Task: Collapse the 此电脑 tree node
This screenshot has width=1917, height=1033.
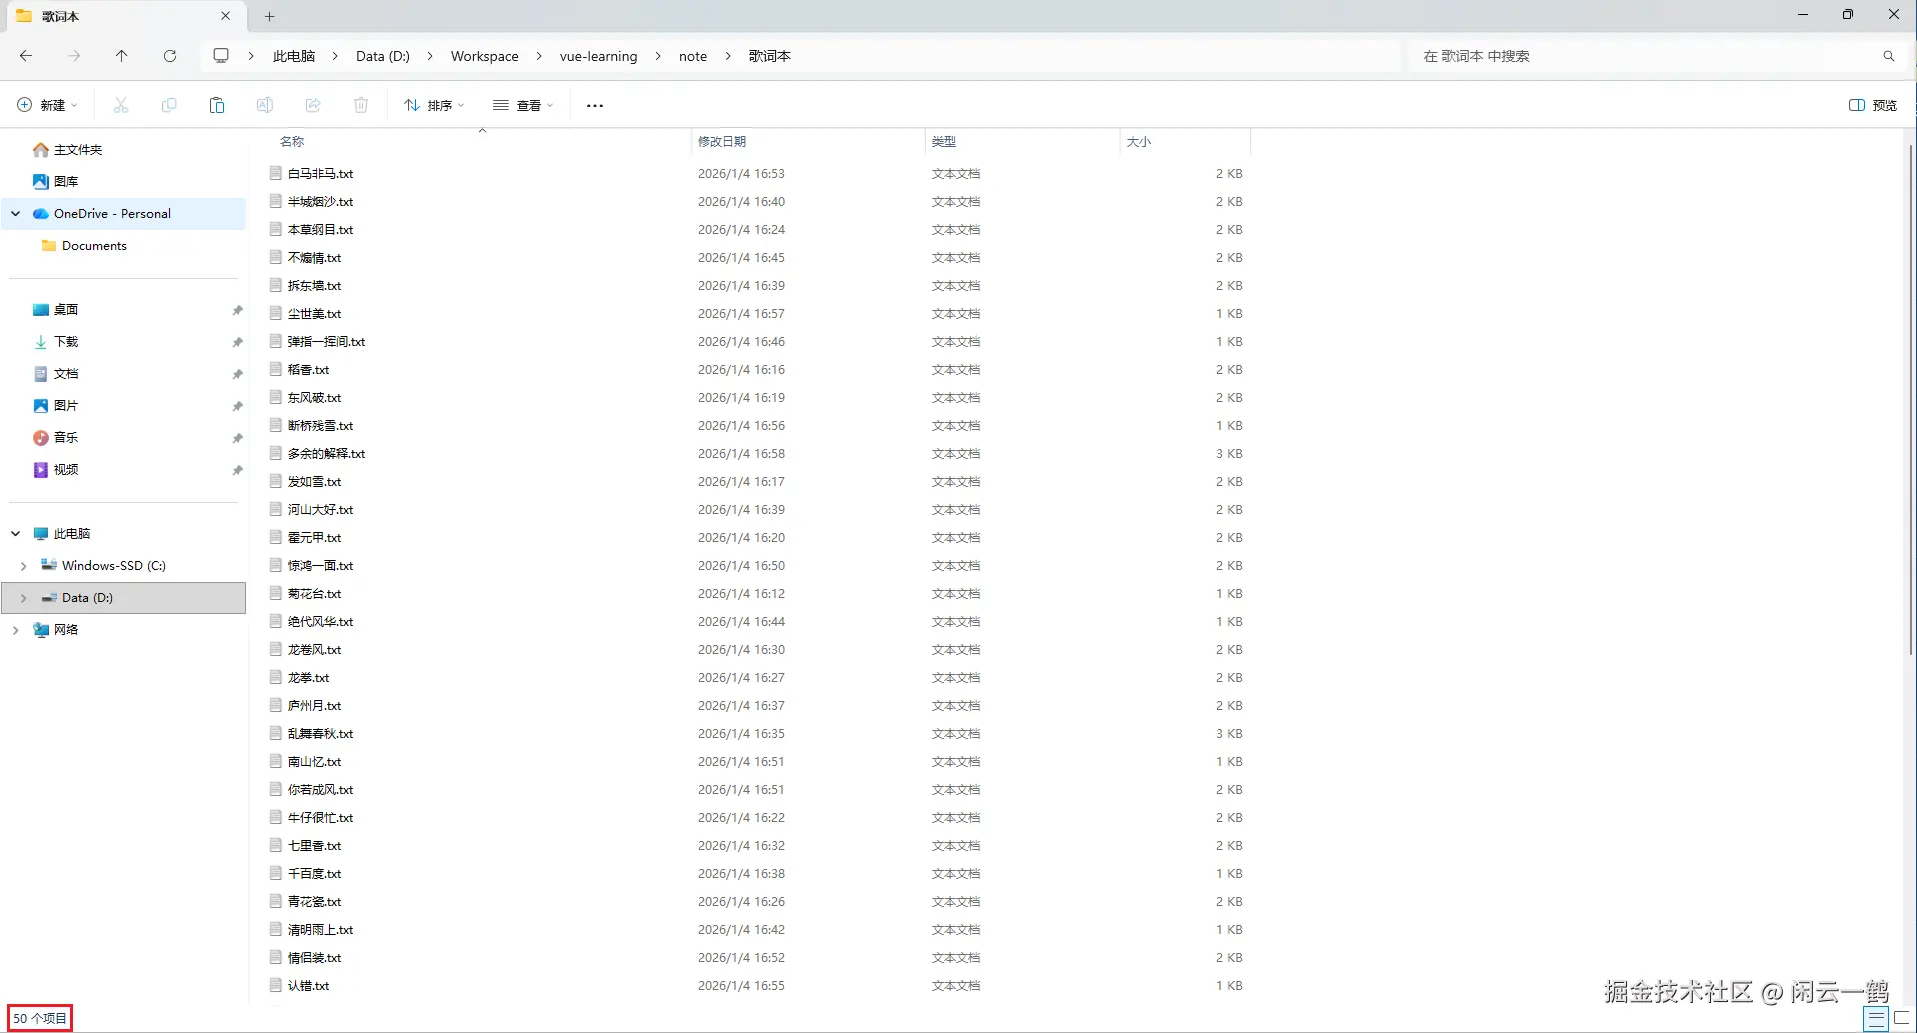Action: click(16, 534)
